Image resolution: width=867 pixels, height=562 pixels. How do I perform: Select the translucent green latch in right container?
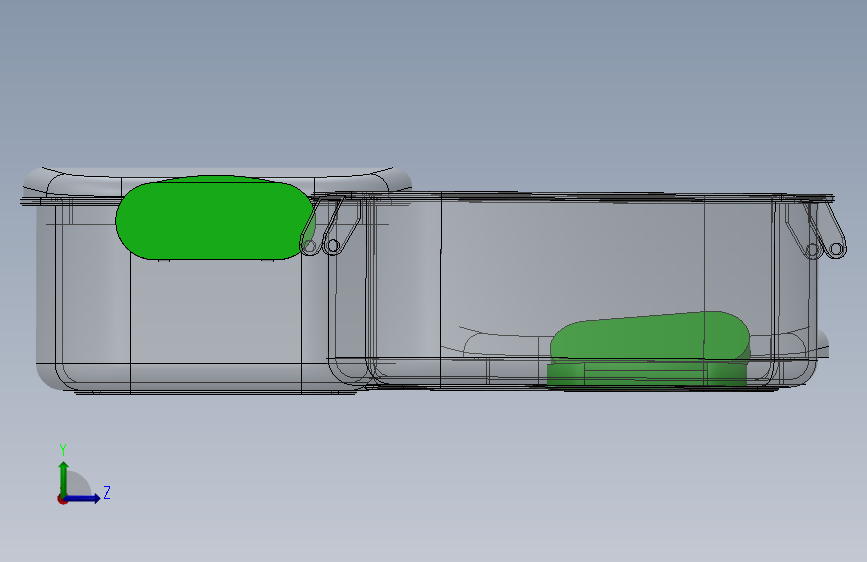coord(649,349)
